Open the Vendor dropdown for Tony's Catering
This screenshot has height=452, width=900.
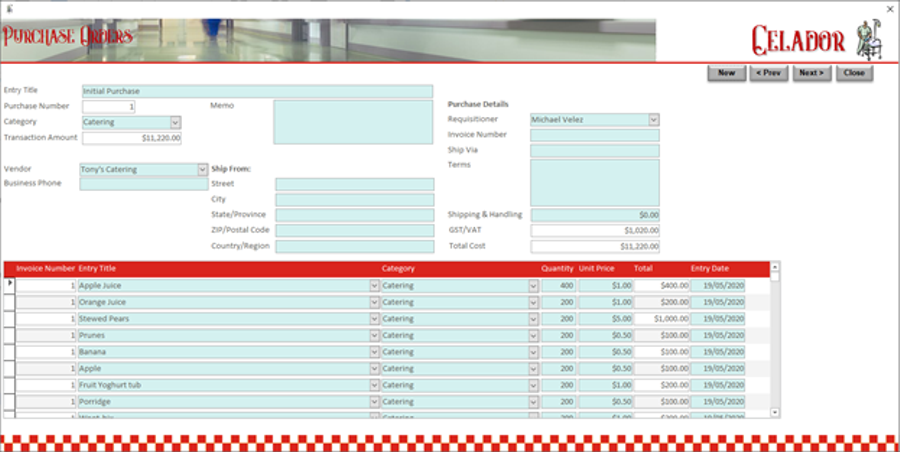(202, 169)
